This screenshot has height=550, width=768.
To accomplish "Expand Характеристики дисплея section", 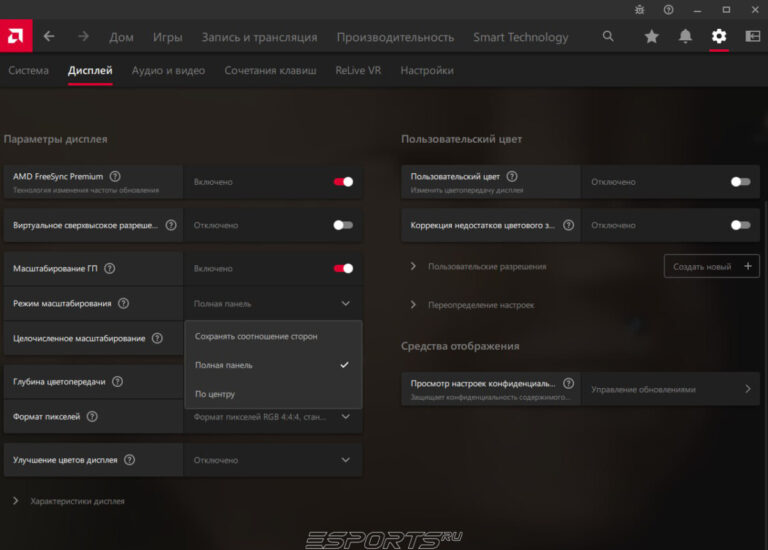I will pos(16,501).
